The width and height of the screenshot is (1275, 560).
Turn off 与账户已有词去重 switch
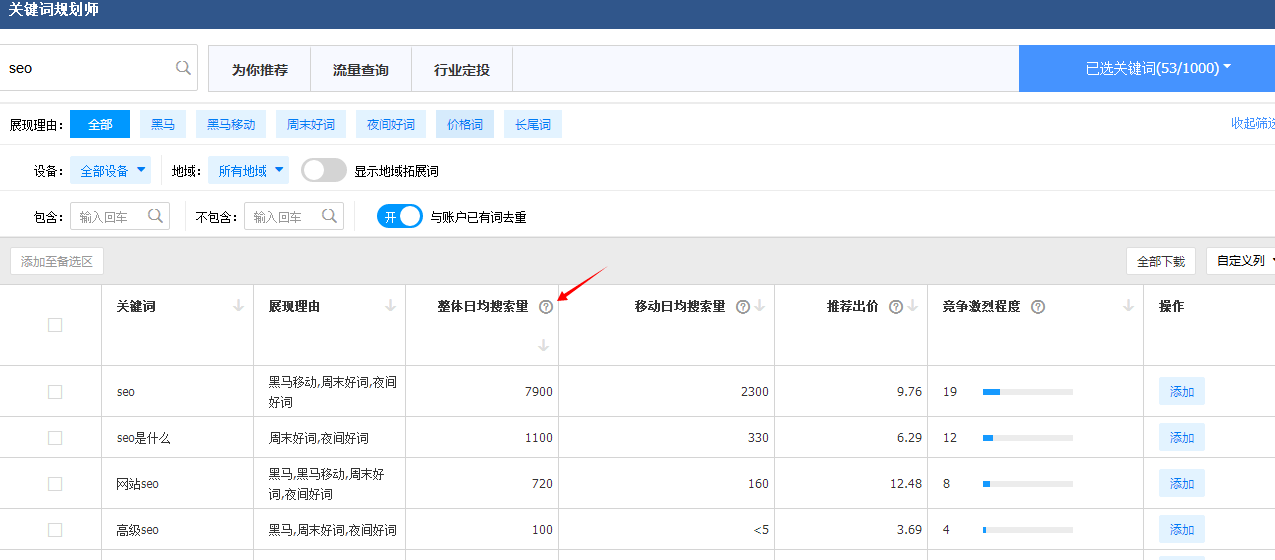point(400,216)
